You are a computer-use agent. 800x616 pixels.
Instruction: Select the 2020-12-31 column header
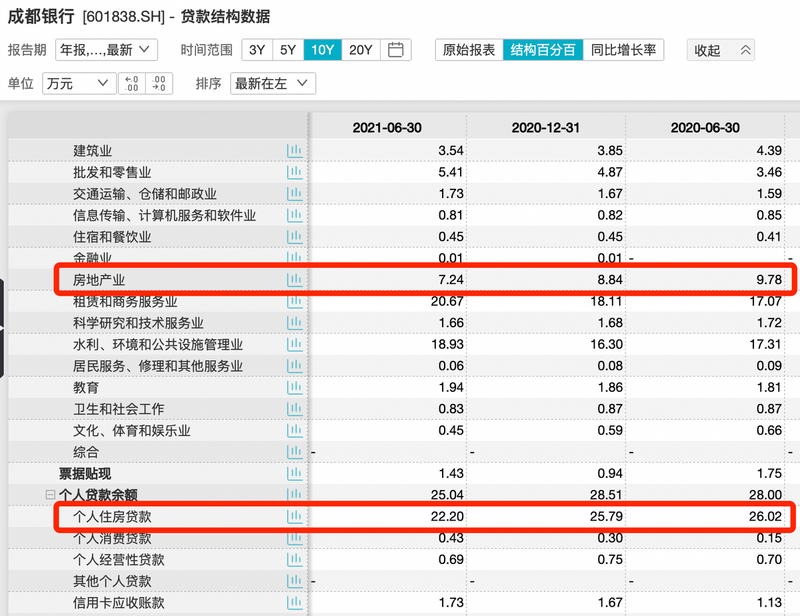tap(546, 128)
